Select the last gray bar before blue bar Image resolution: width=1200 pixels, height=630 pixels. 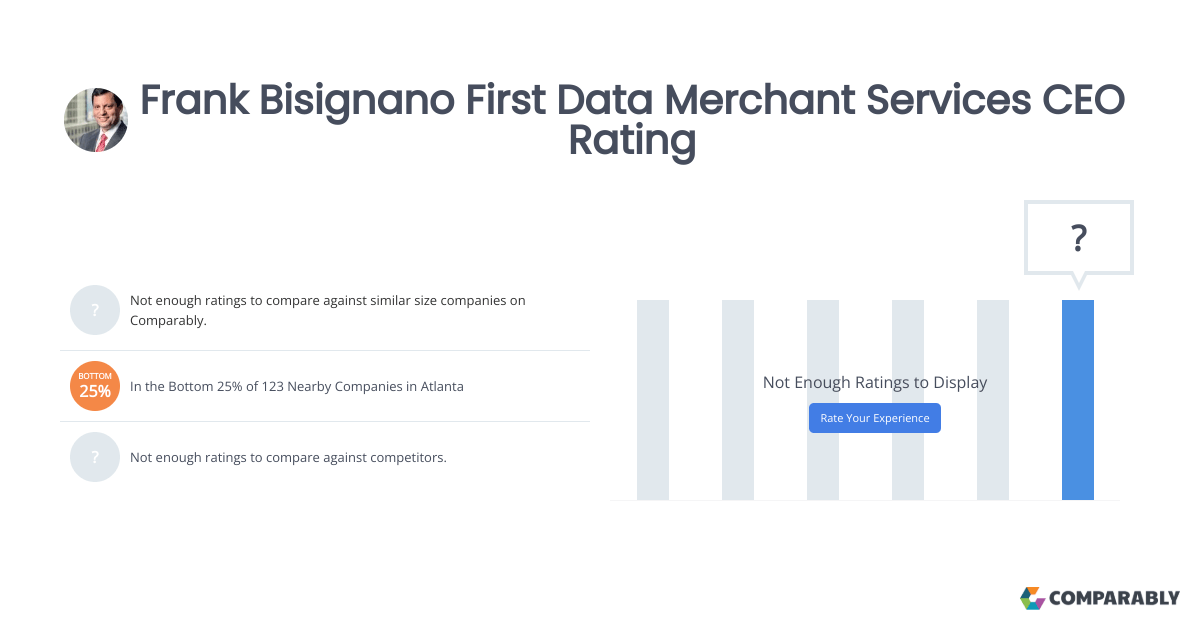[993, 398]
